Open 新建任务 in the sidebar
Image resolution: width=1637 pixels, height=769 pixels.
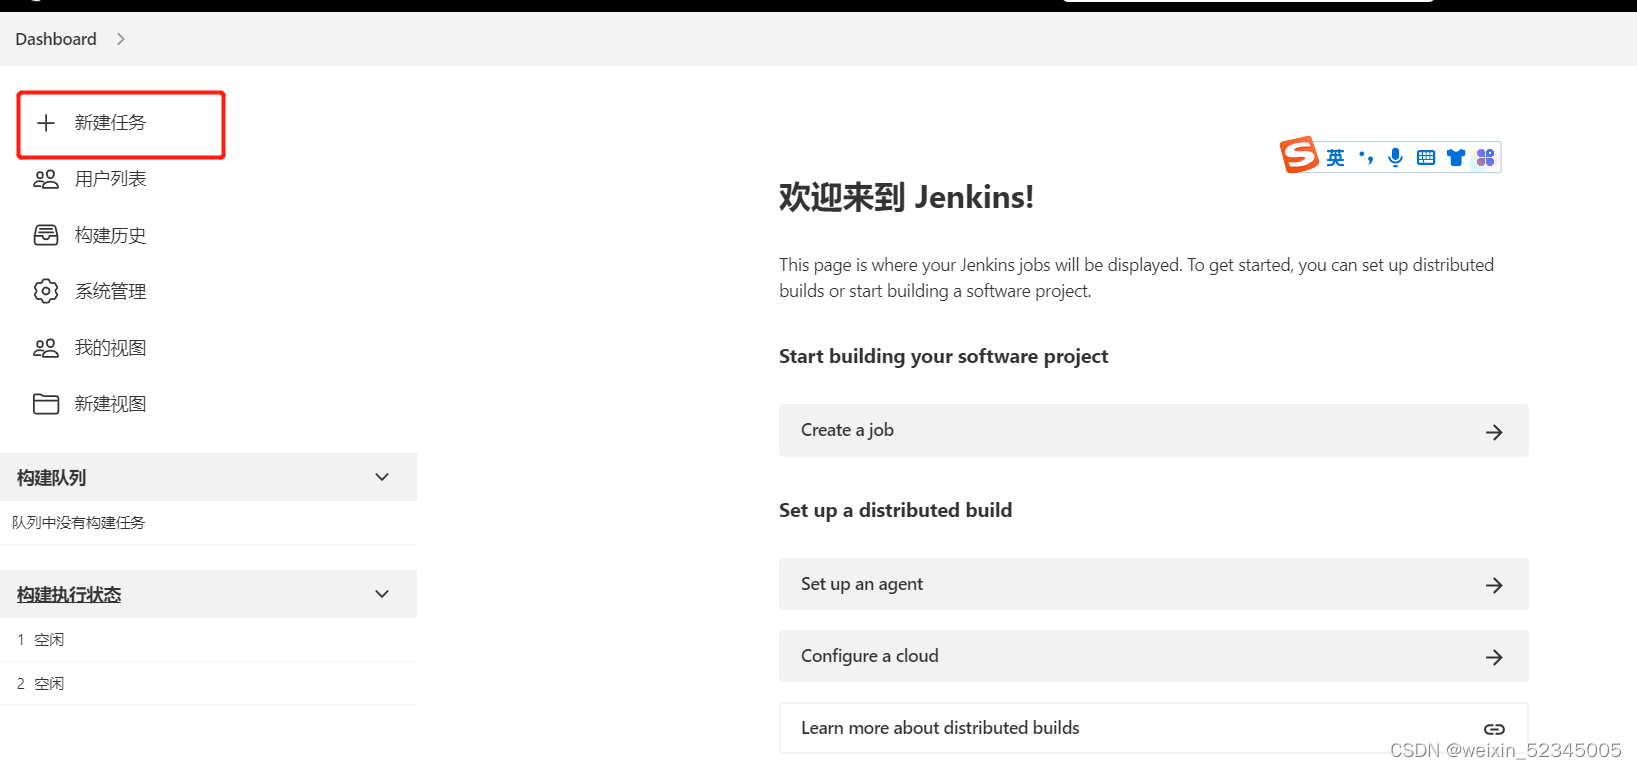110,123
